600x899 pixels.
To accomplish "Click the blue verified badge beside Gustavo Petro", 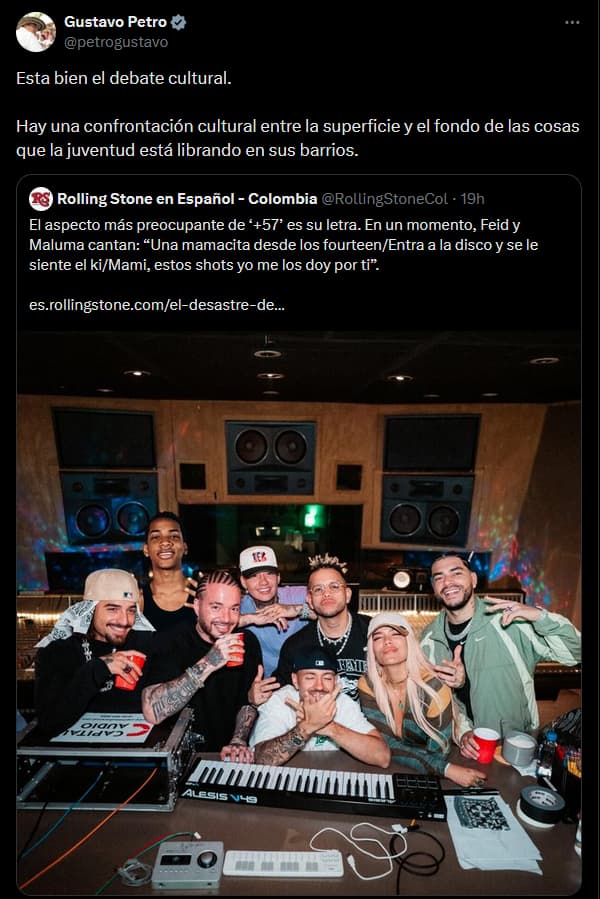I will (x=179, y=22).
